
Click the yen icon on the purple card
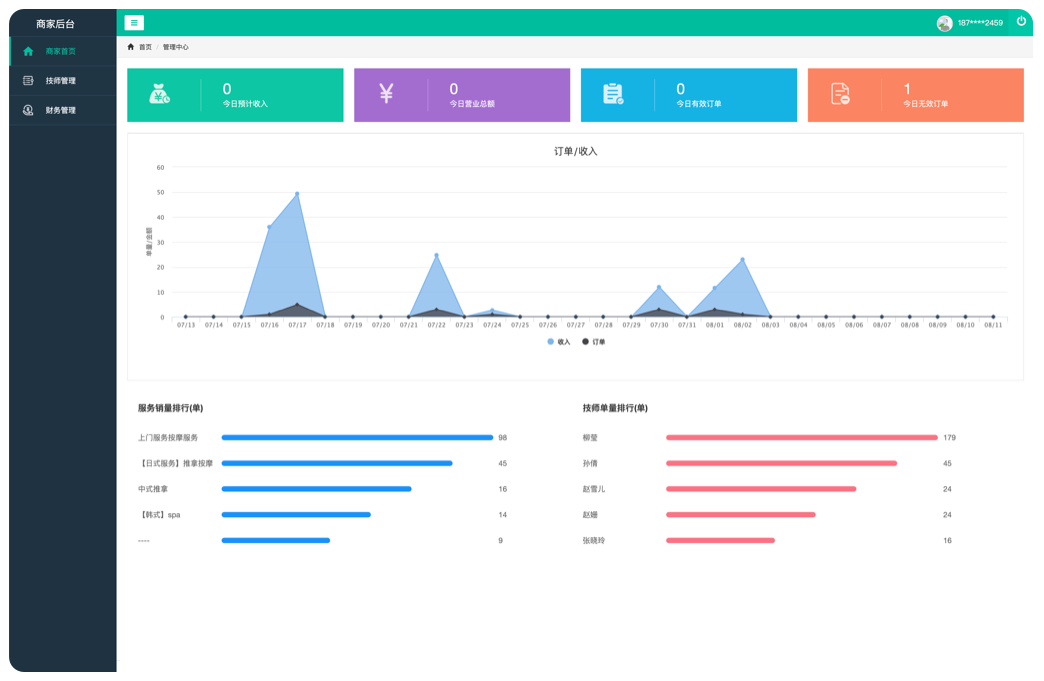tap(387, 94)
